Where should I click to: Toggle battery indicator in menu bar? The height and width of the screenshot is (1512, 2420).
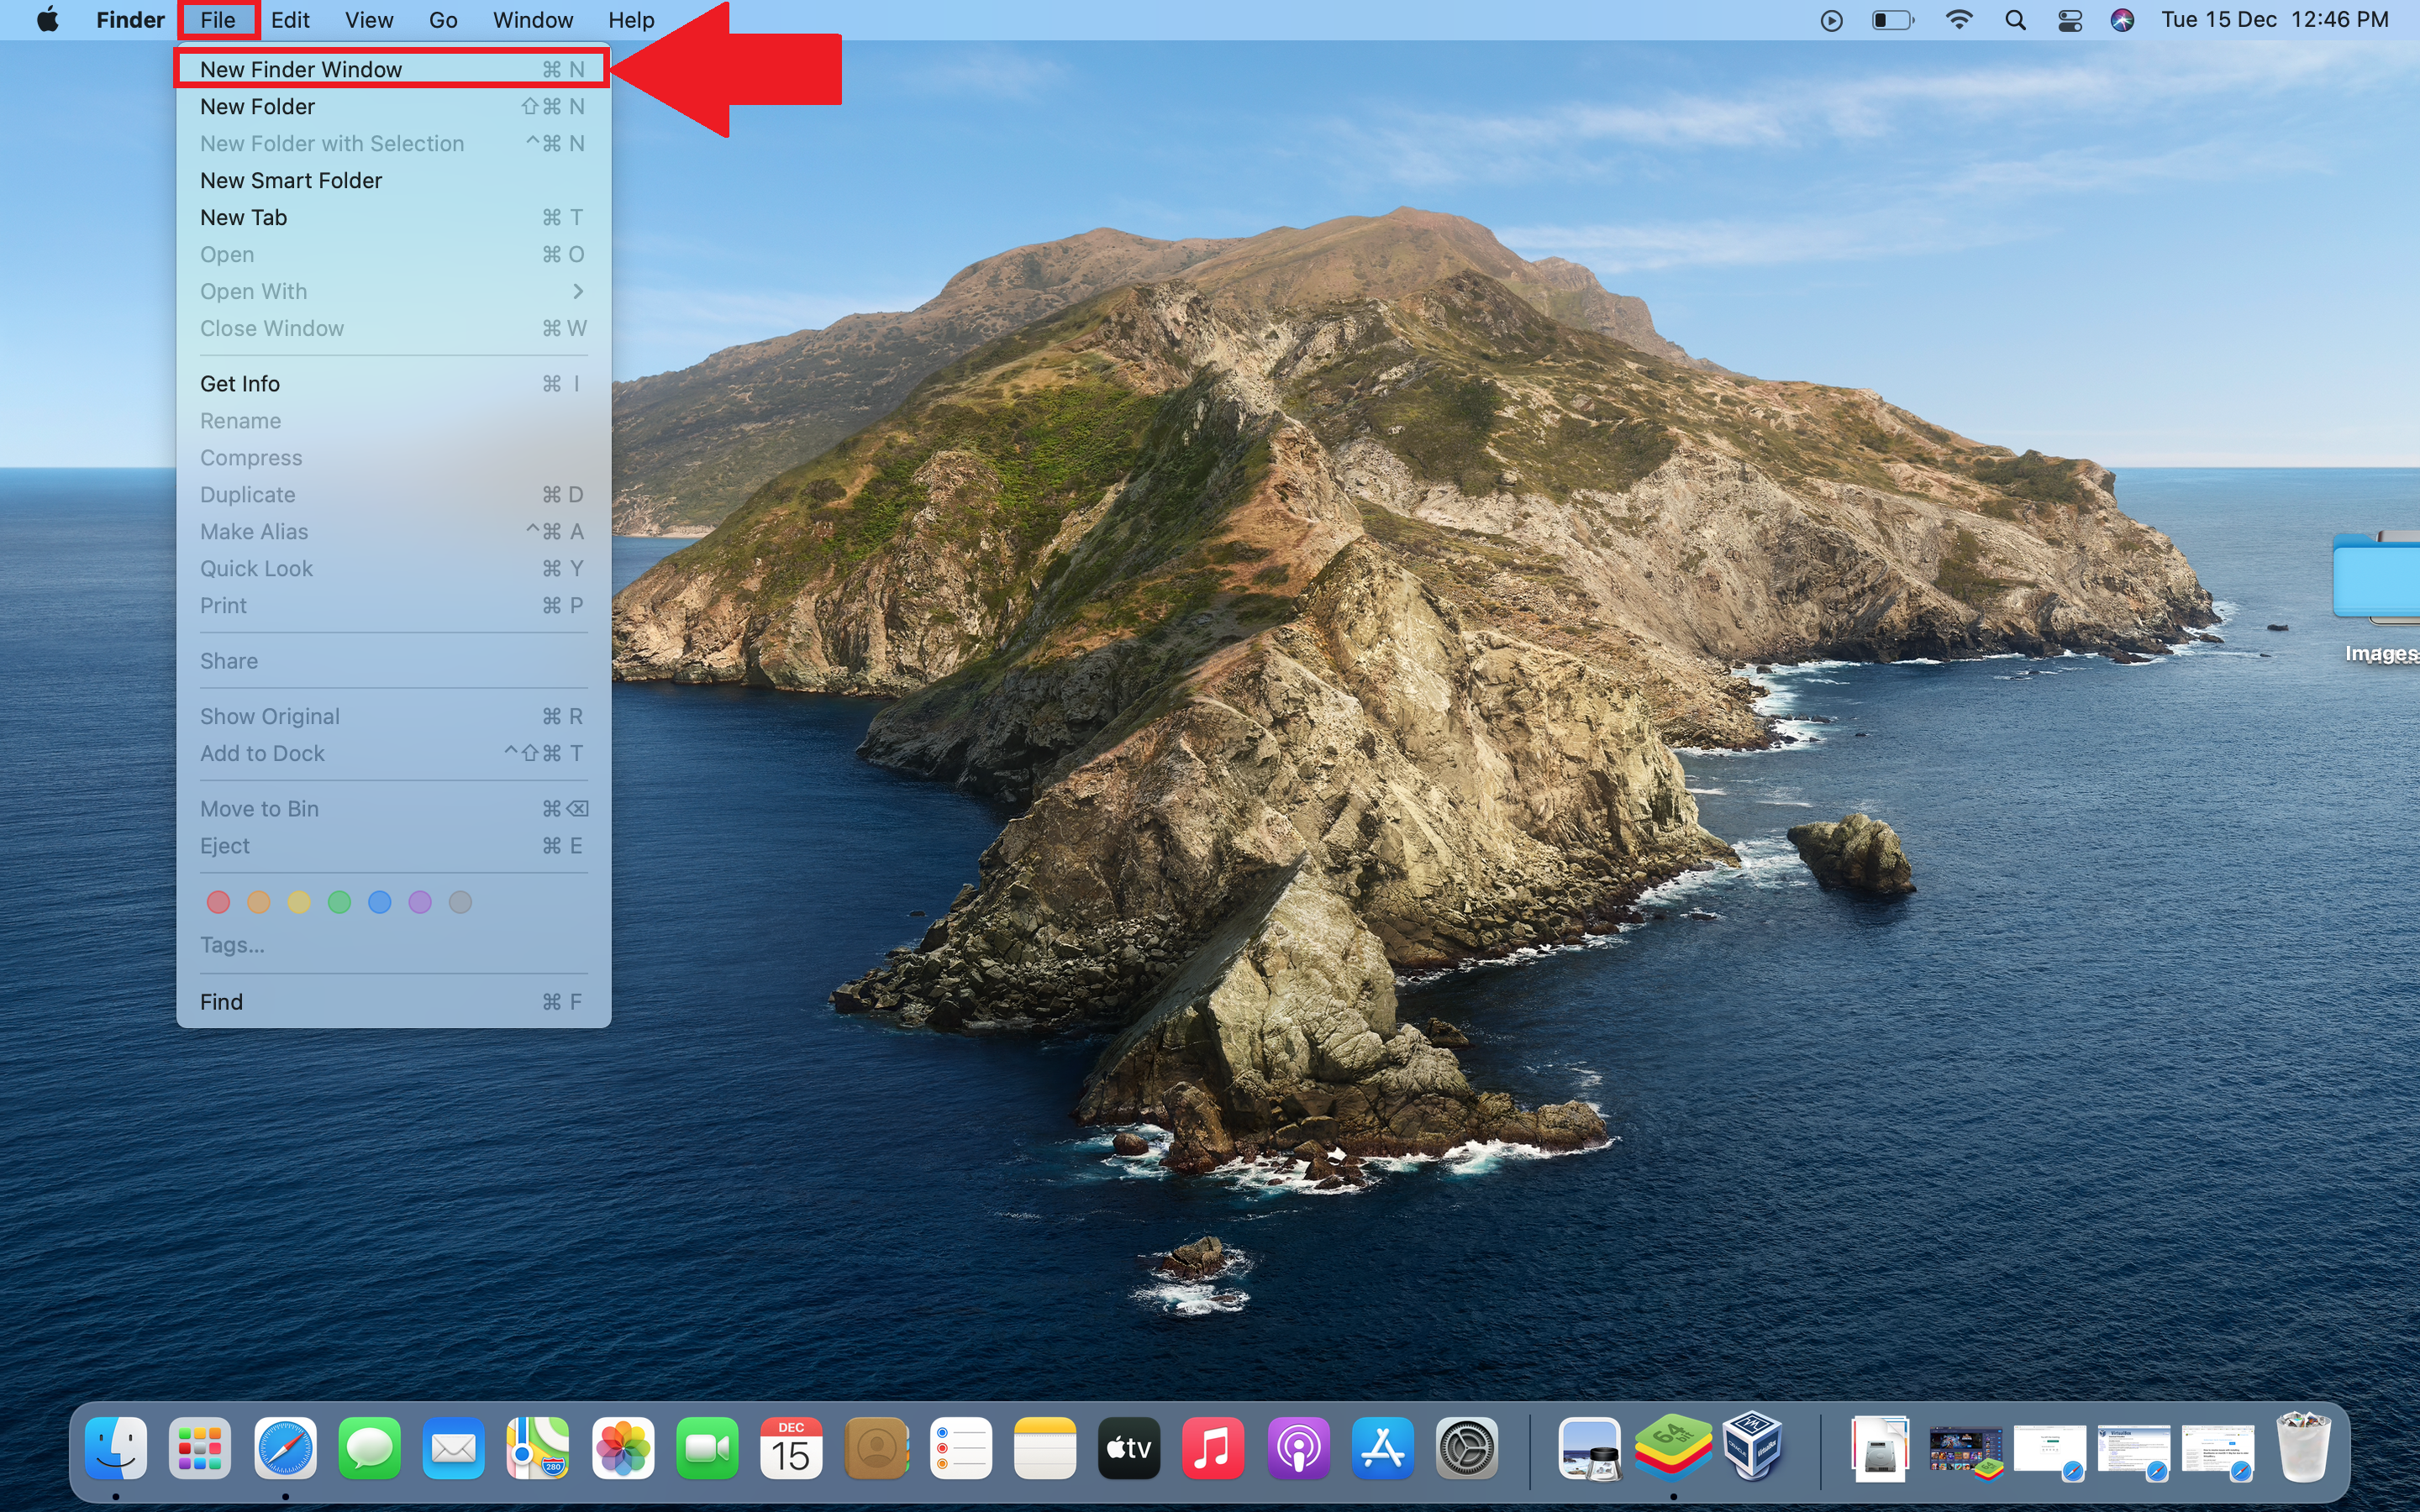click(x=1896, y=19)
